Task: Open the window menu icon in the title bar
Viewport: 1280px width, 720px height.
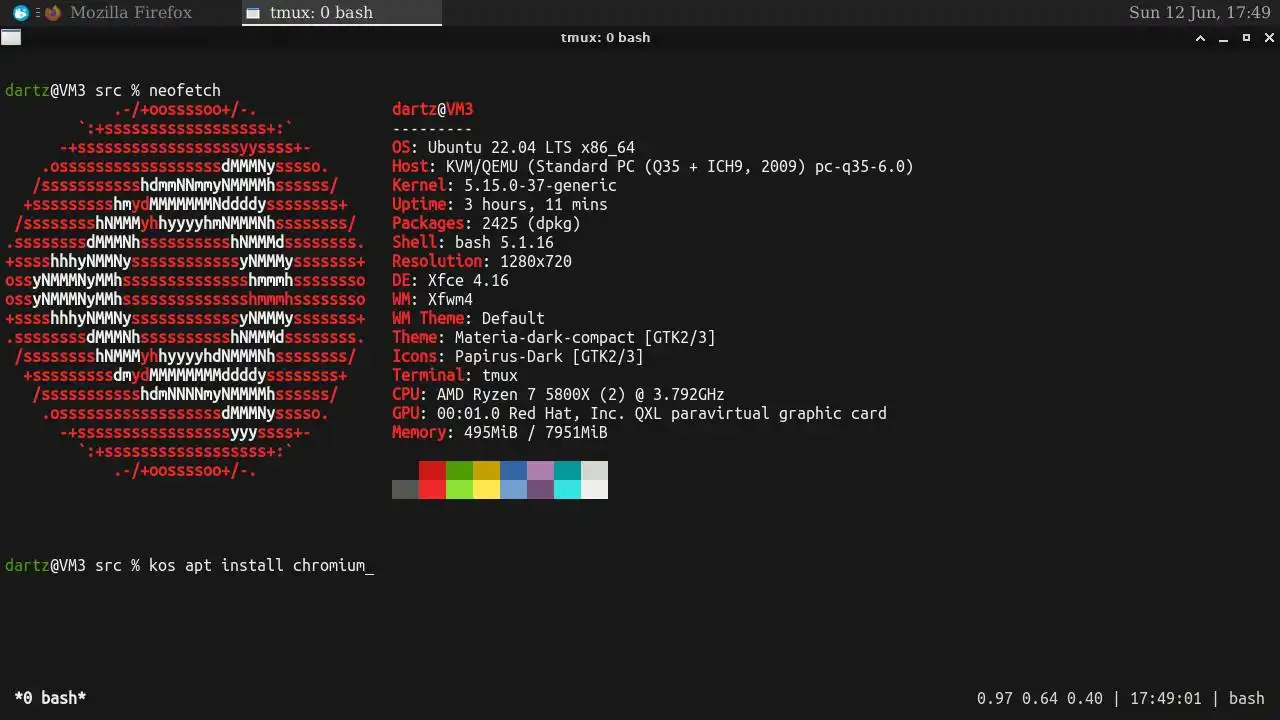Action: click(10, 38)
